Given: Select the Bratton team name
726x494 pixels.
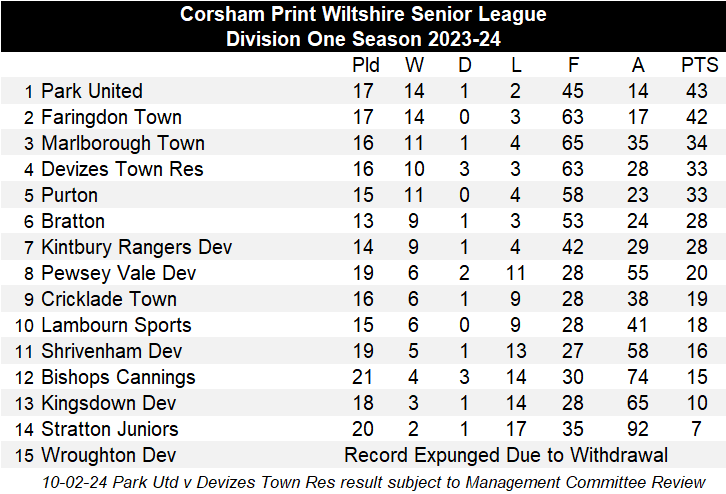Looking at the screenshot, I should [73, 221].
